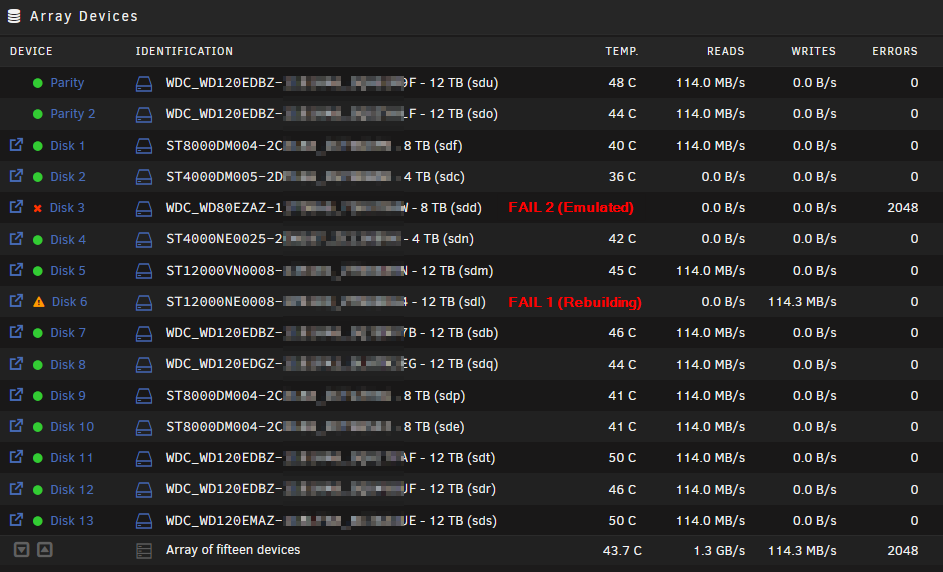Open the Disk 3 settings link
The image size is (943, 572).
(x=67, y=208)
